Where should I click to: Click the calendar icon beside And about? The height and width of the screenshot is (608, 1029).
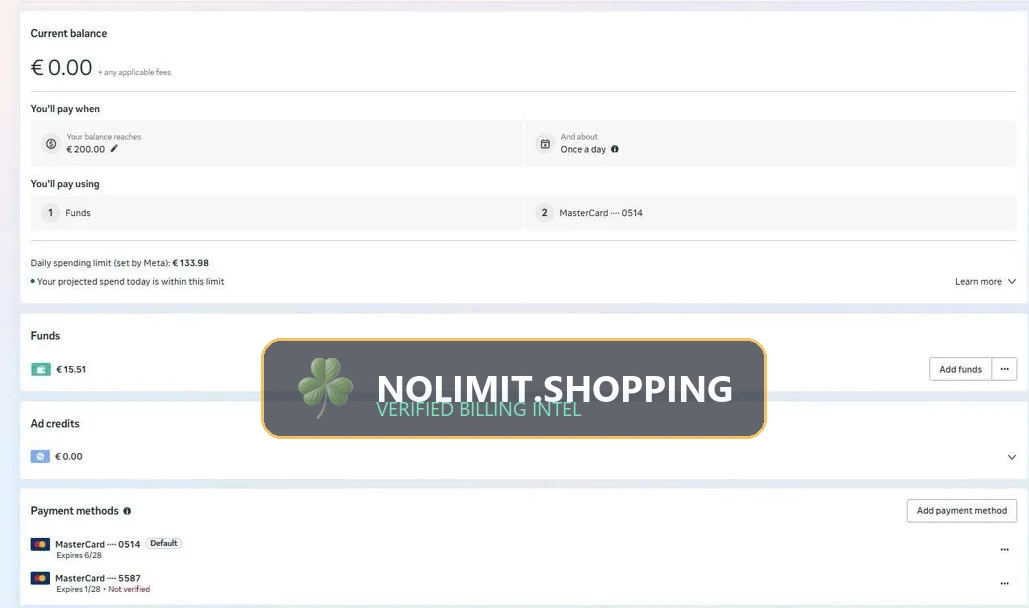(x=545, y=143)
